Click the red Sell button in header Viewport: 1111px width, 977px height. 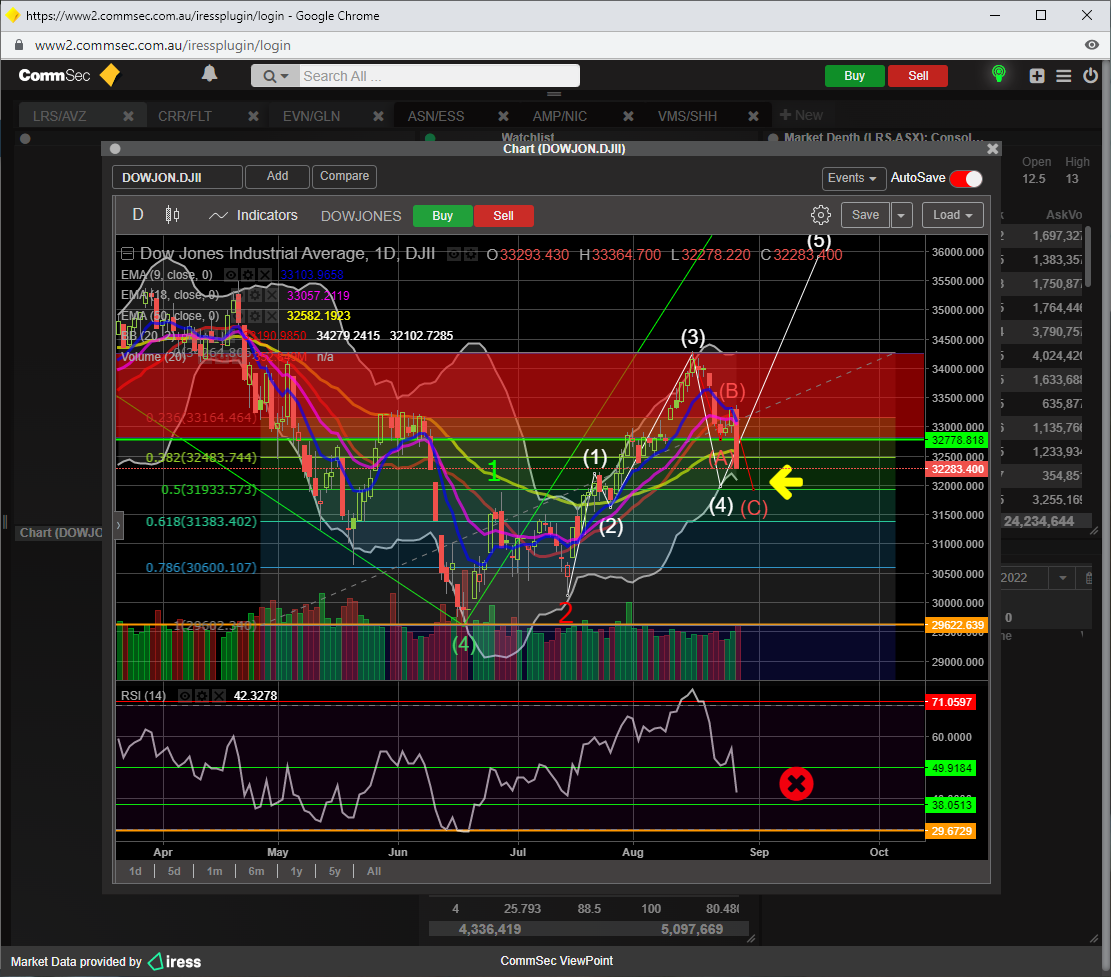click(x=918, y=76)
